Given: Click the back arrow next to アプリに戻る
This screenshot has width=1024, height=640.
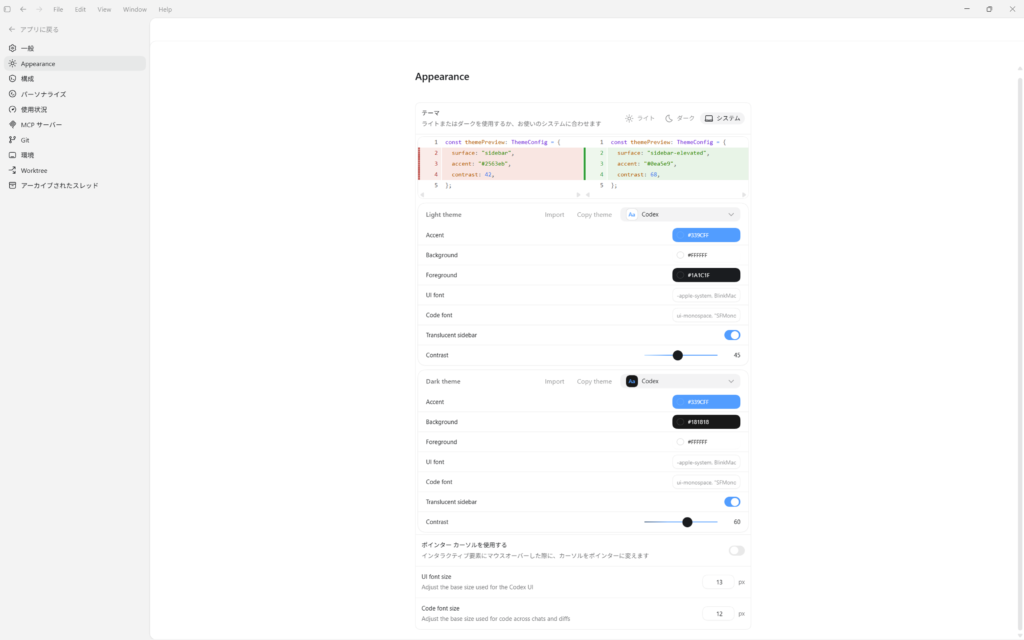Looking at the screenshot, I should tap(12, 29).
